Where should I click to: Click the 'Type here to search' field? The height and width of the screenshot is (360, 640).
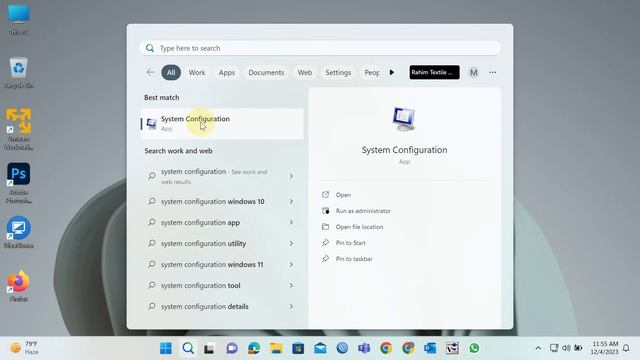coord(320,48)
